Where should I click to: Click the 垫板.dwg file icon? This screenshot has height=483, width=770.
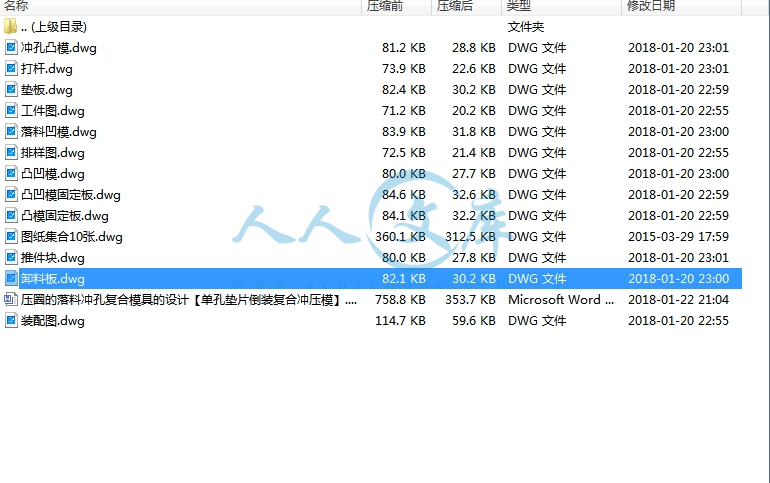[11, 90]
